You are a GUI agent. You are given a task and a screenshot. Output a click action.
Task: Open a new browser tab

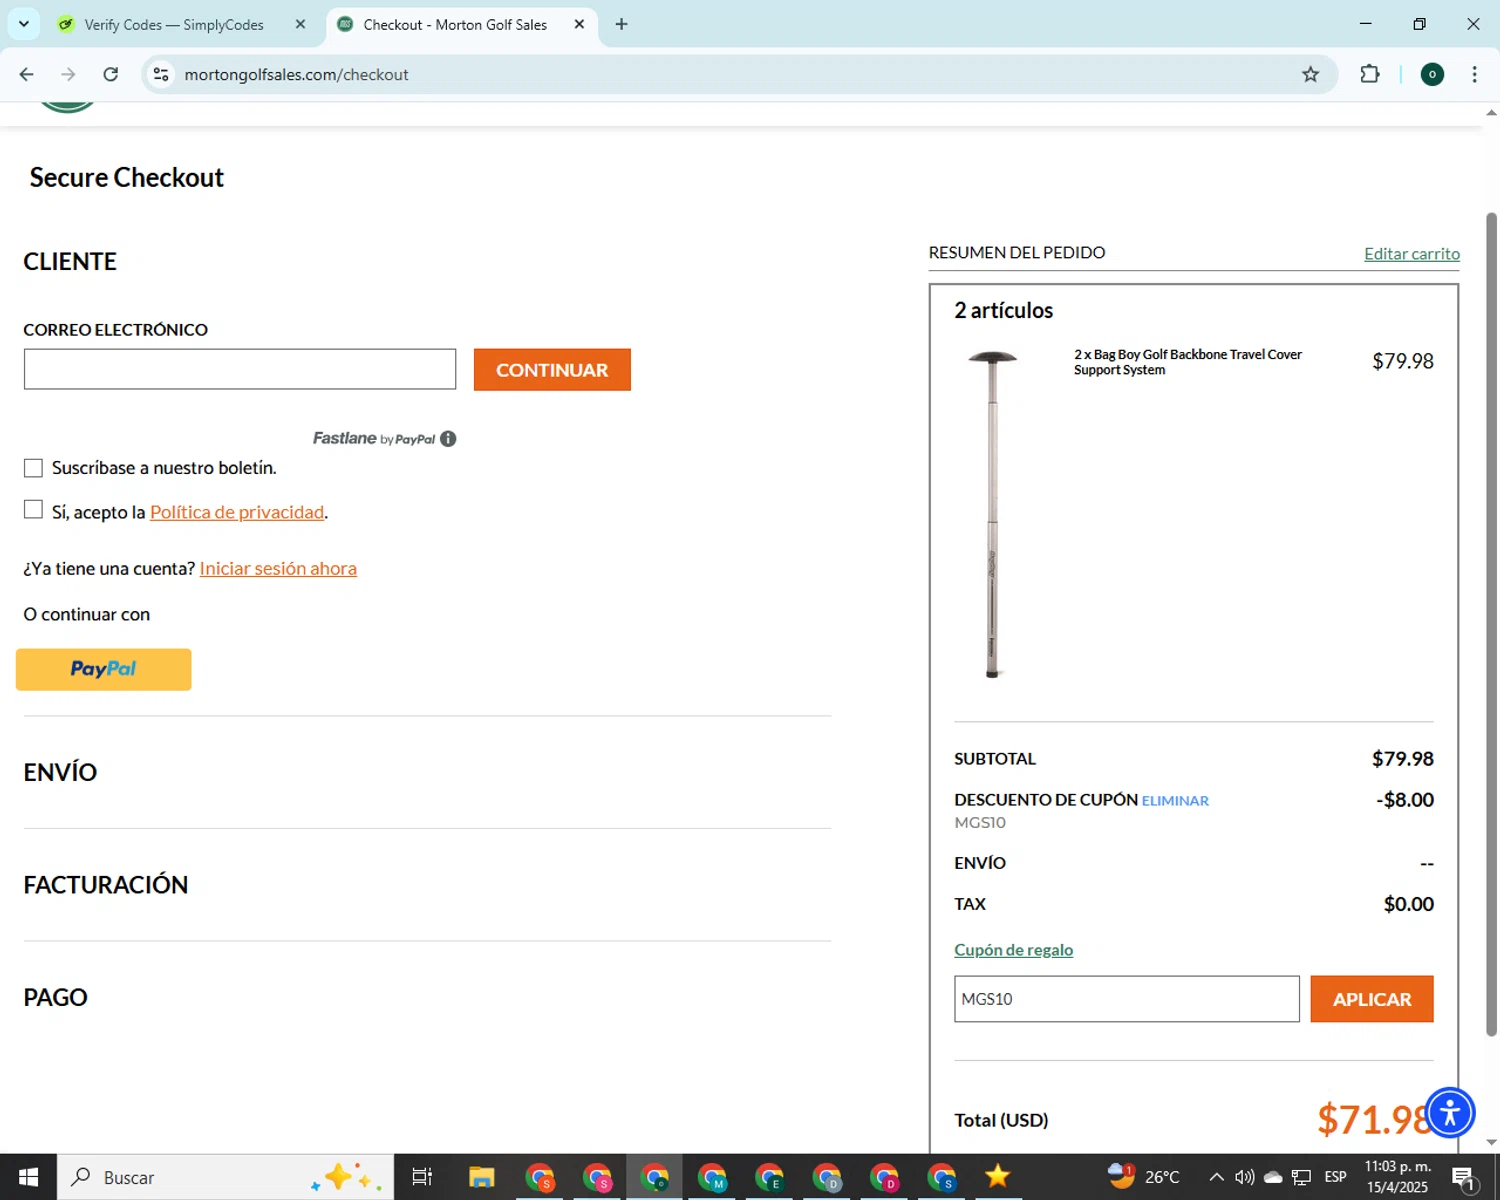(x=621, y=24)
